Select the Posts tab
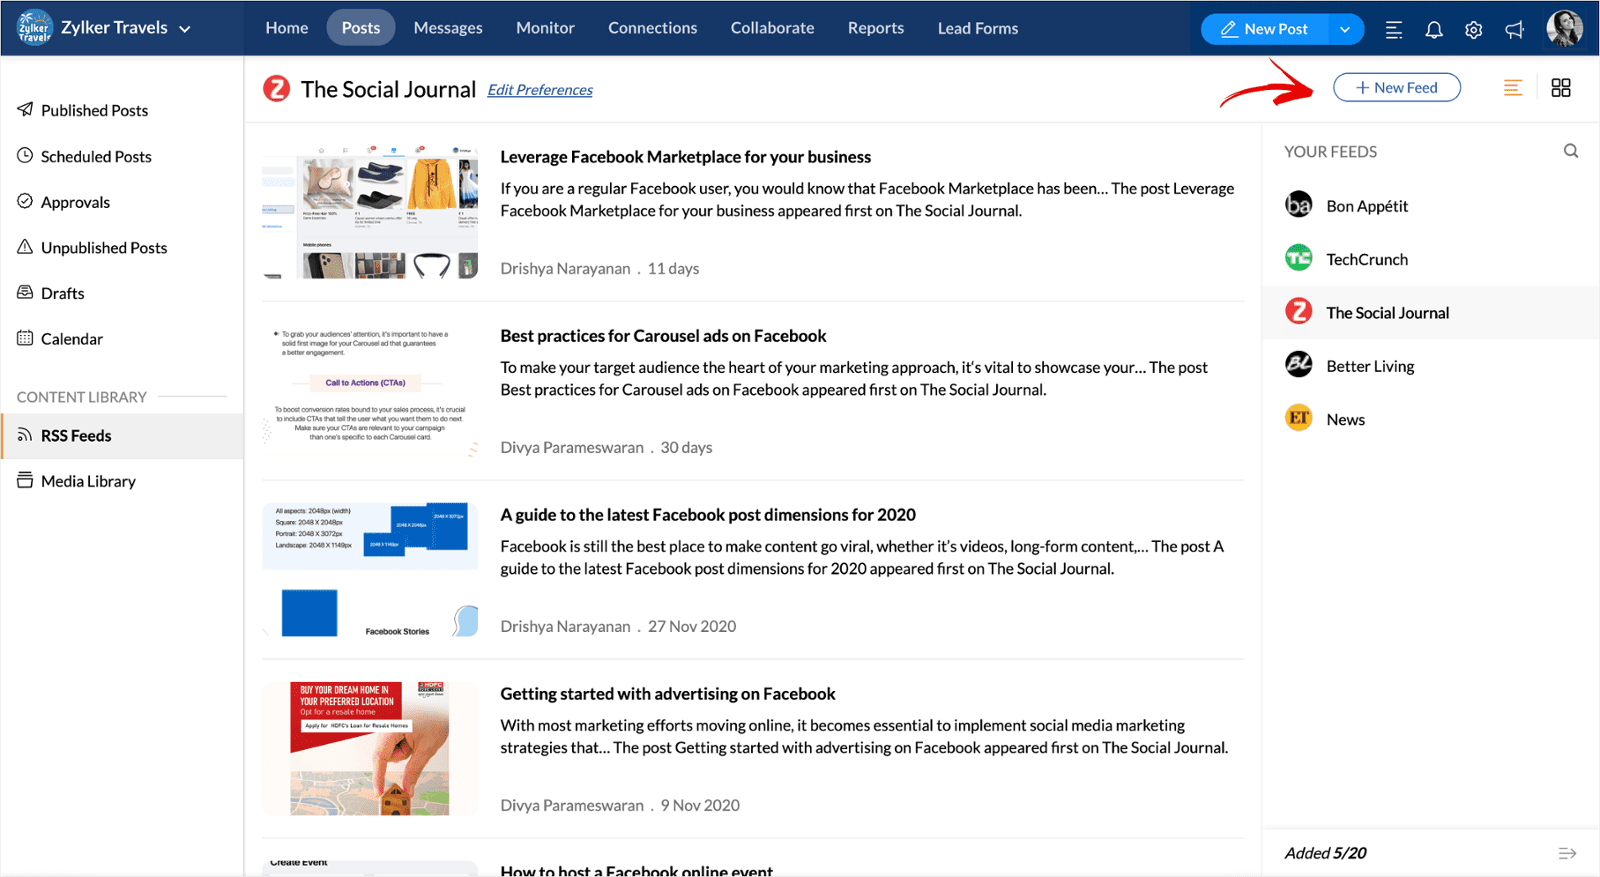 click(361, 28)
